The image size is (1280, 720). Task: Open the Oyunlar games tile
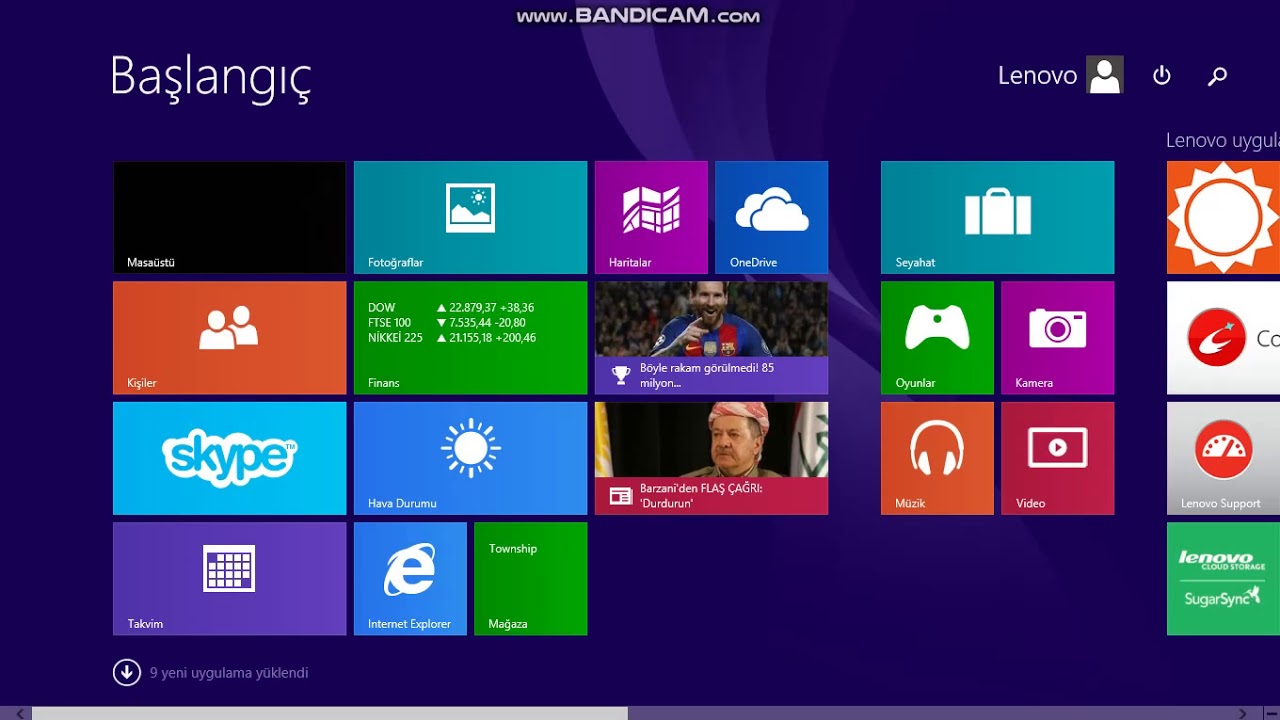point(937,338)
